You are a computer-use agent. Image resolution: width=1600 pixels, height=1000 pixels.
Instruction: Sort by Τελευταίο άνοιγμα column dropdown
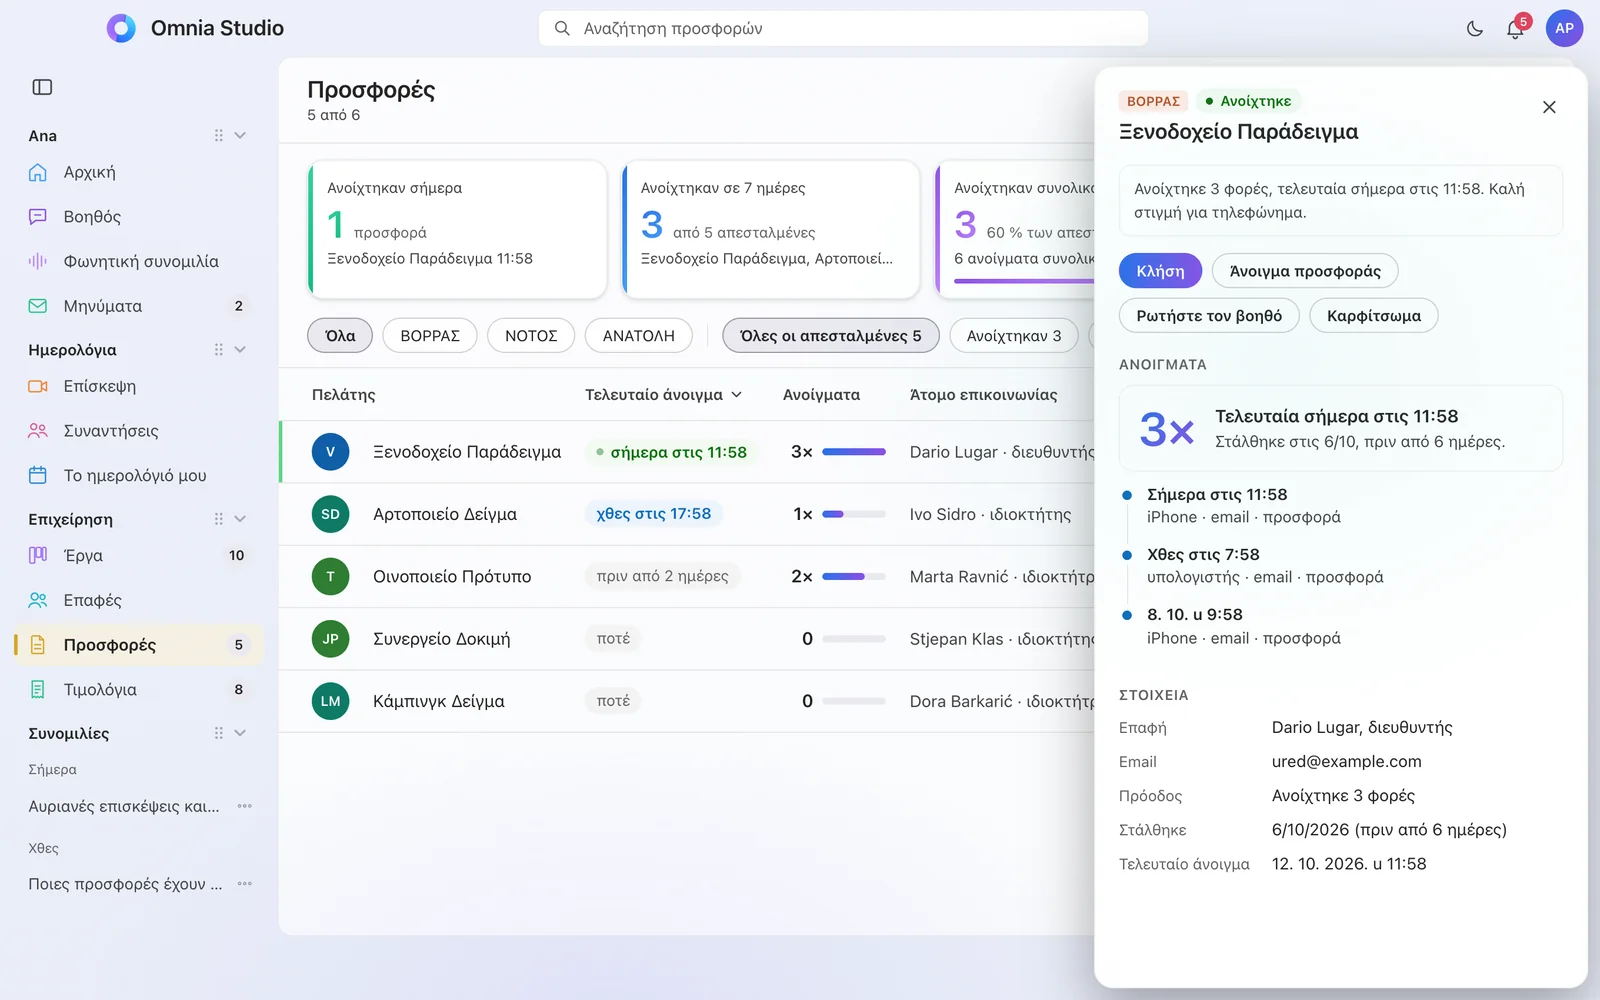[x=664, y=395]
